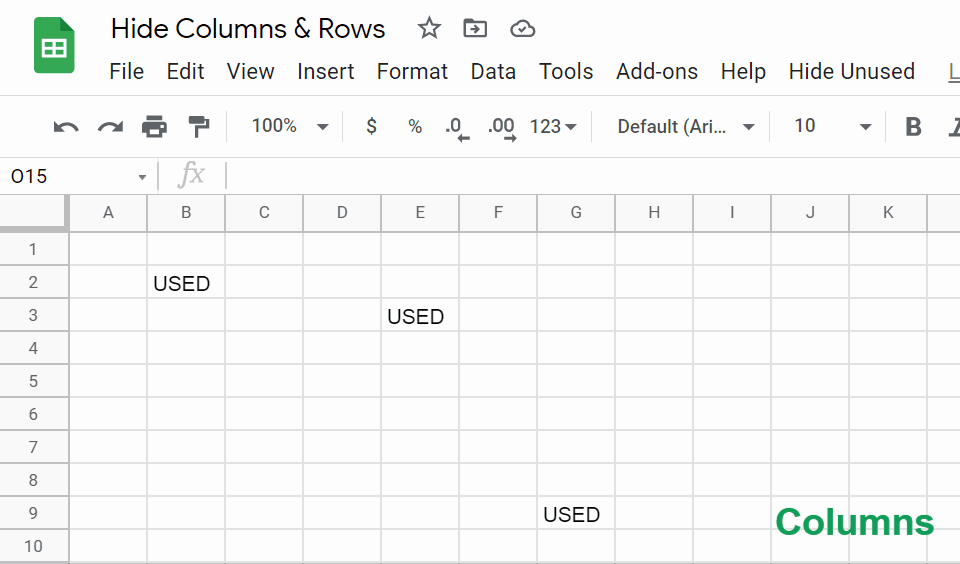Select cell B2 containing USED
The height and width of the screenshot is (564, 960).
pyautogui.click(x=186, y=282)
